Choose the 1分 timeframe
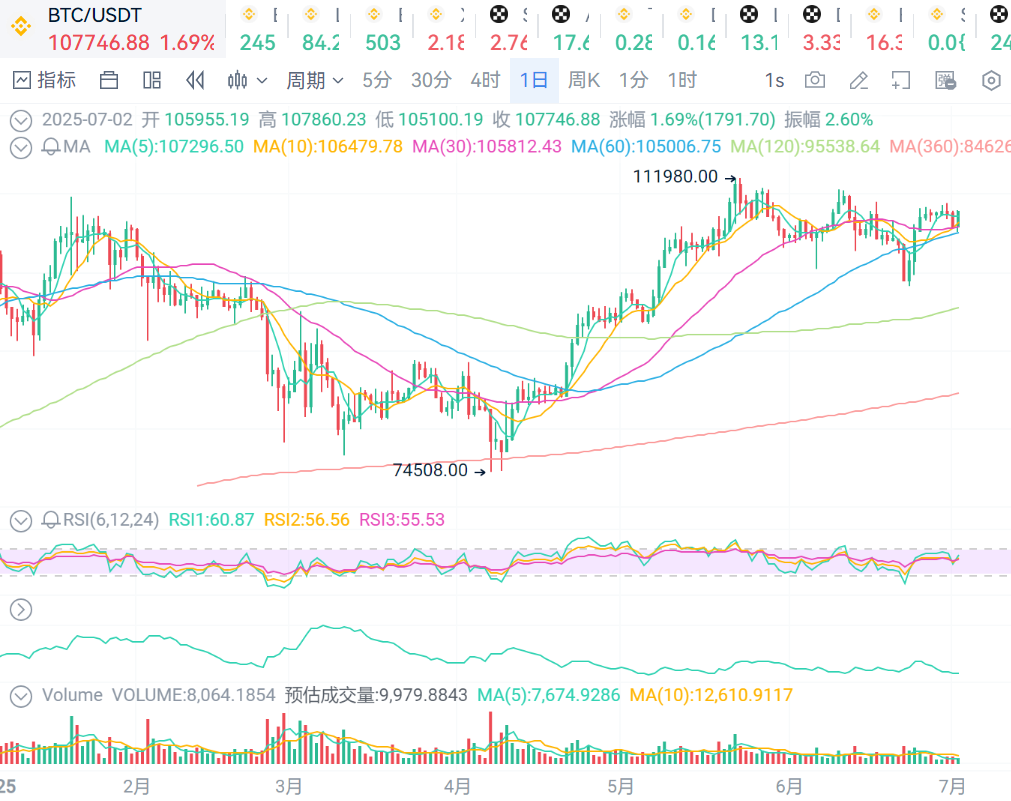Viewport: 1011px width, 801px height. [633, 80]
